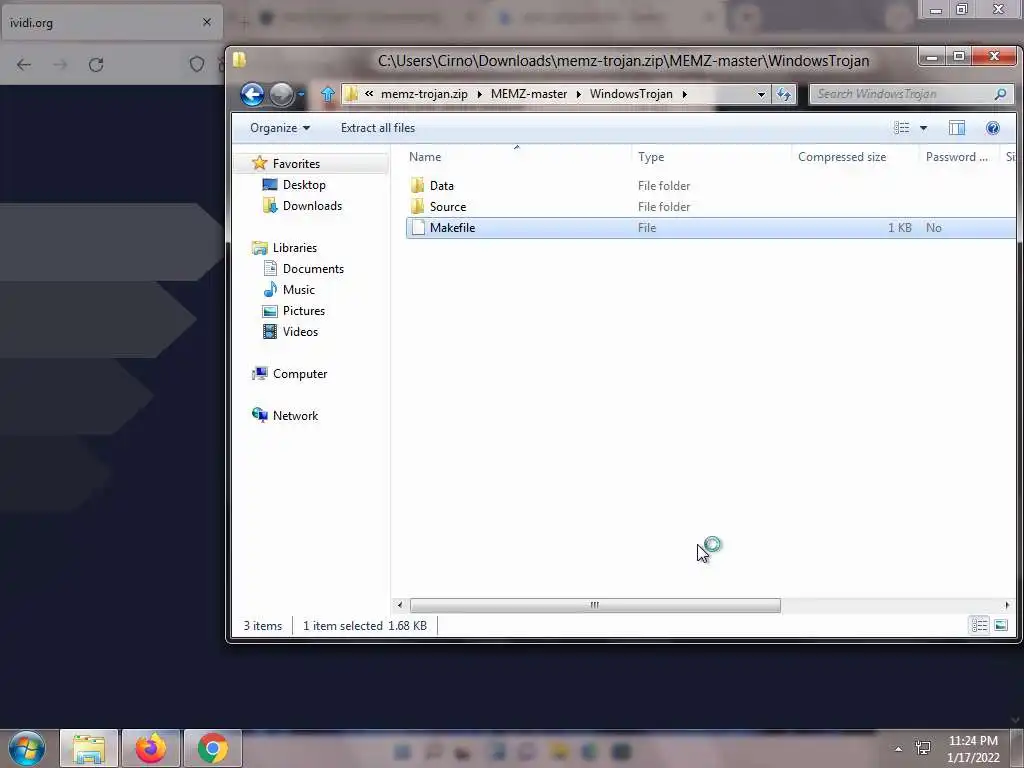Show hidden breadcrumb path chevrons
Image resolution: width=1024 pixels, height=768 pixels.
pos(369,93)
